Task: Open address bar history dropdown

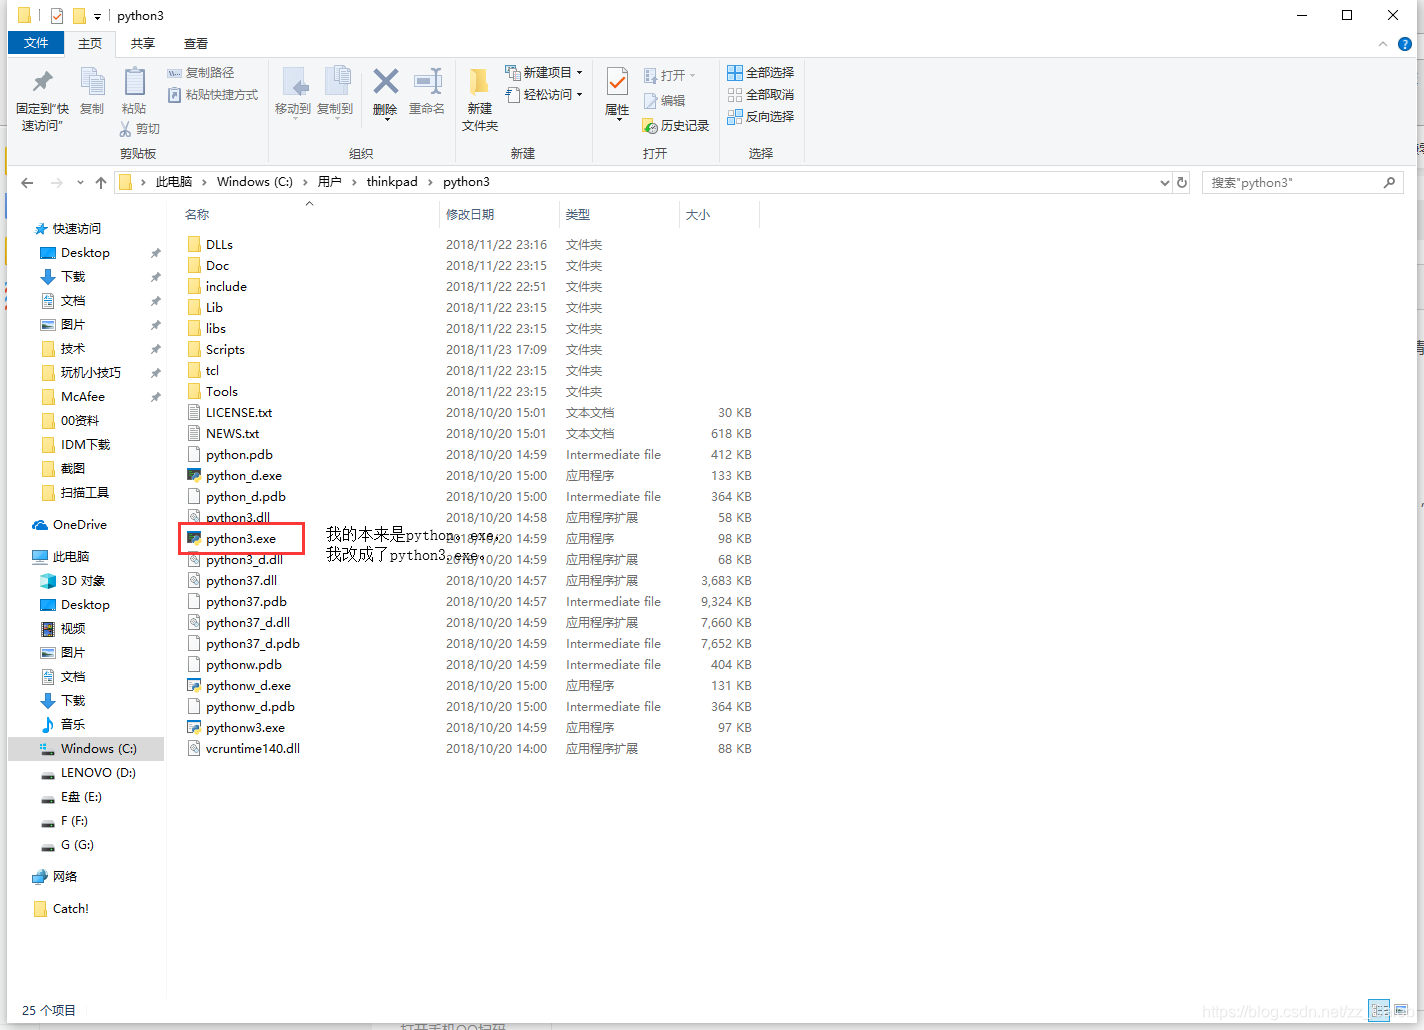Action: [1164, 183]
